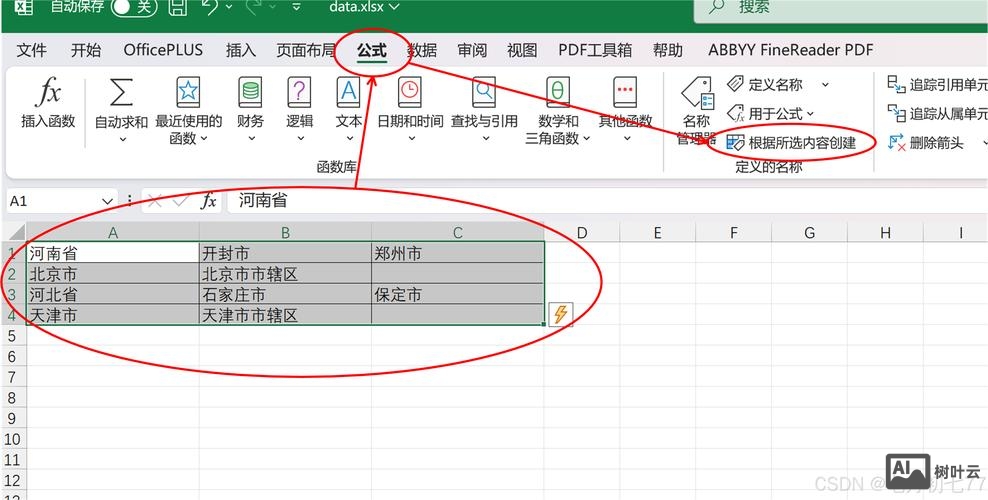This screenshot has height=500, width=988.
Task: Open Lookup and Reference functions icon
Action: pyautogui.click(x=484, y=93)
